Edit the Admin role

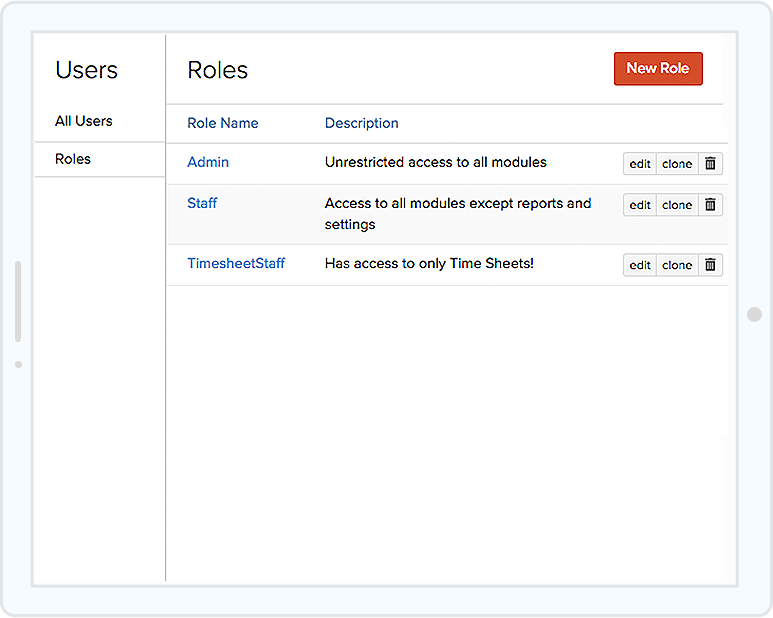pyautogui.click(x=640, y=164)
